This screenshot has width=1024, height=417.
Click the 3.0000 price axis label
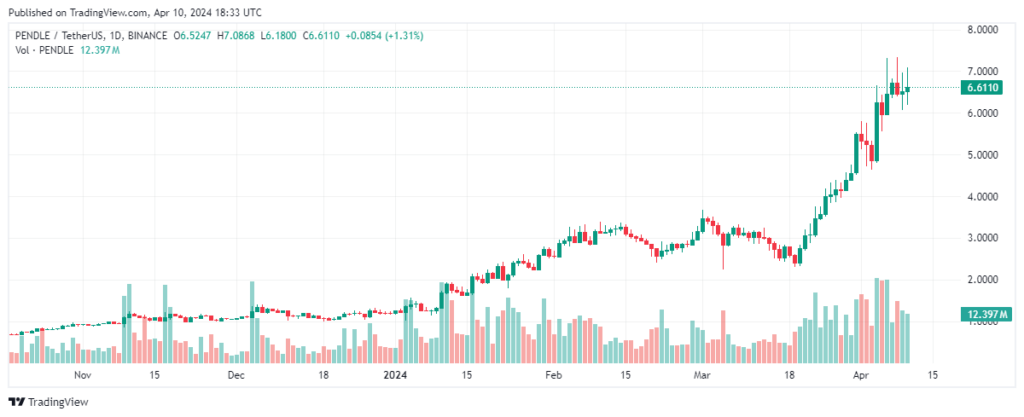pyautogui.click(x=984, y=238)
